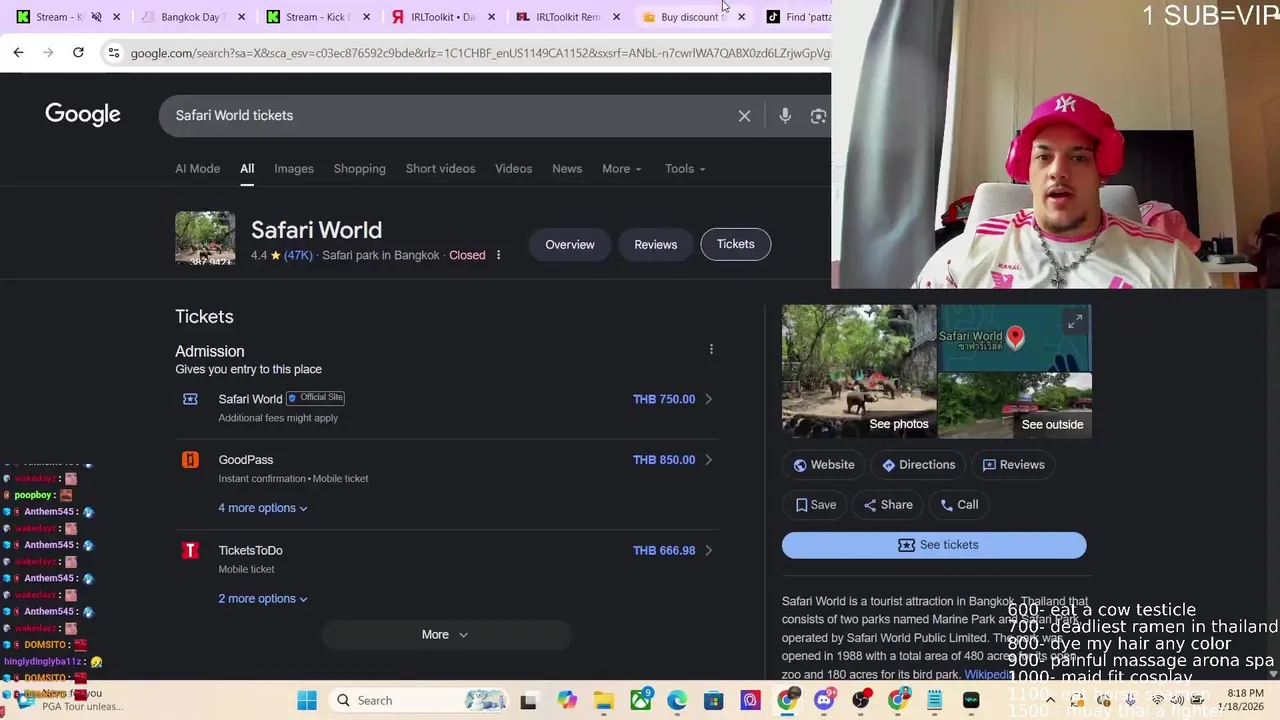
Task: Share the Safari World listing
Action: tap(888, 505)
